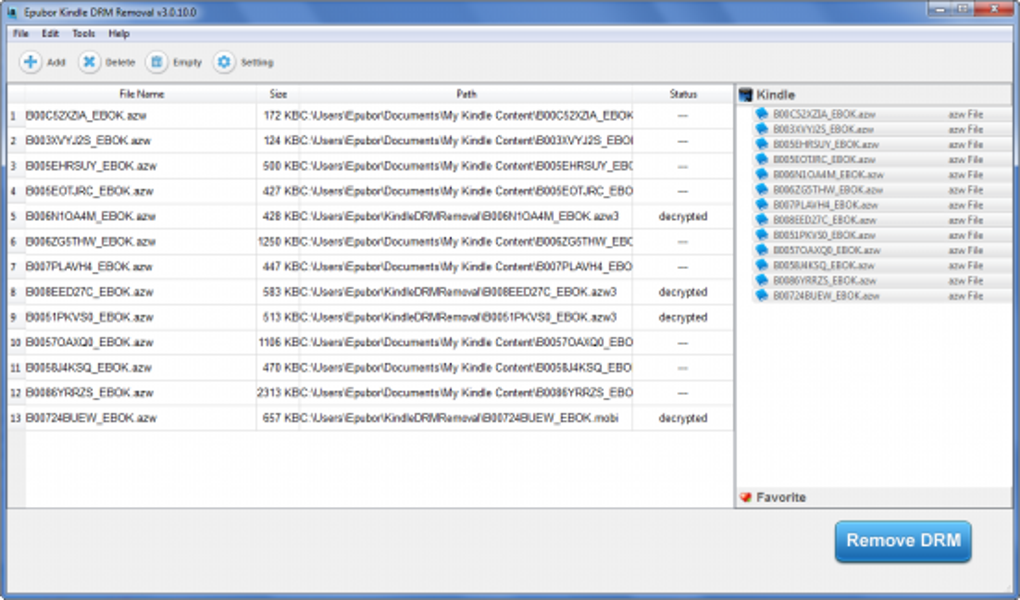Click path ending B006N1OA4M_EBOK.azw3

coord(459,216)
